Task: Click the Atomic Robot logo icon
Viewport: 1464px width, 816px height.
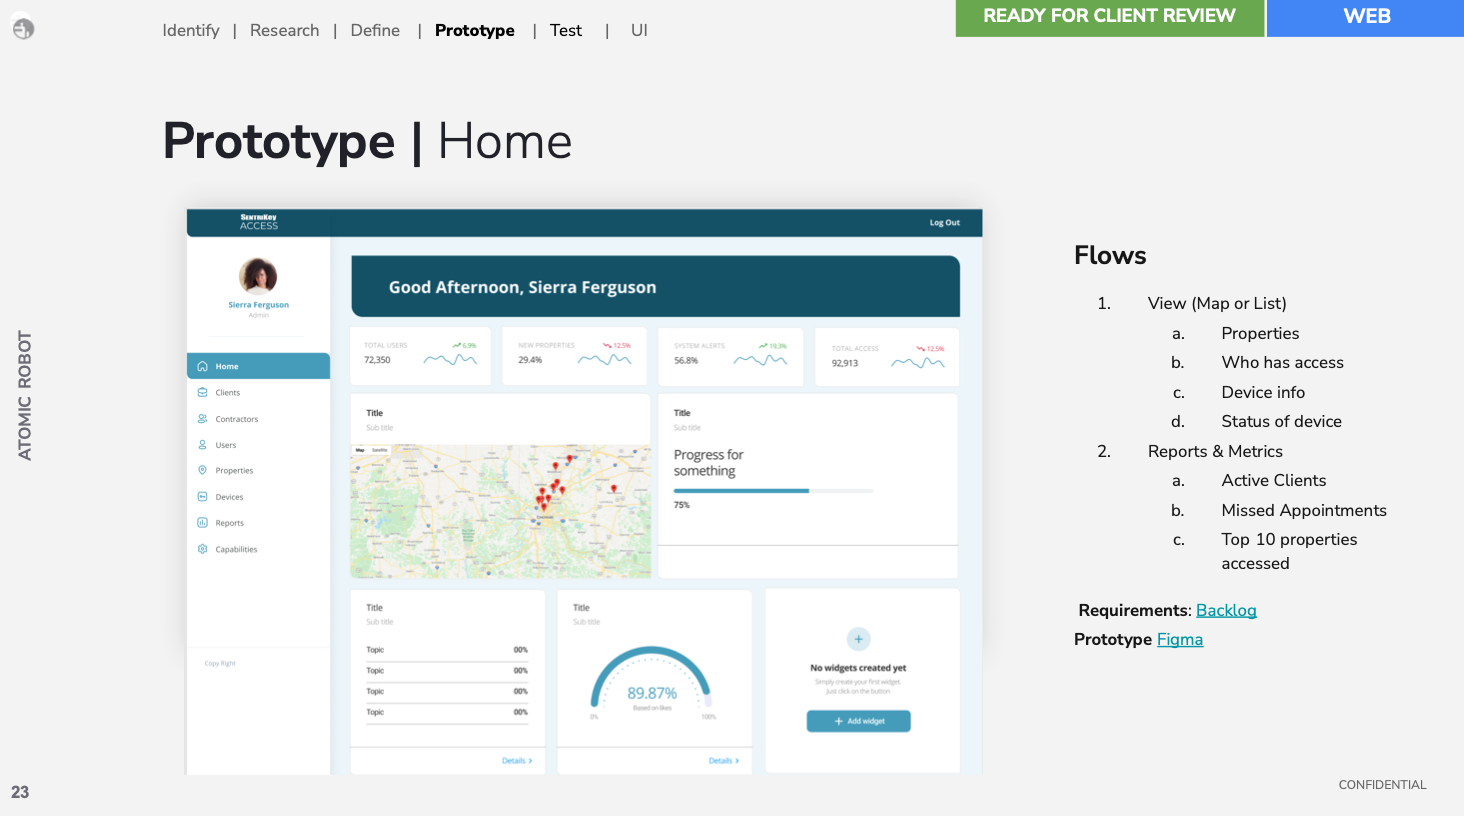Action: [x=23, y=29]
